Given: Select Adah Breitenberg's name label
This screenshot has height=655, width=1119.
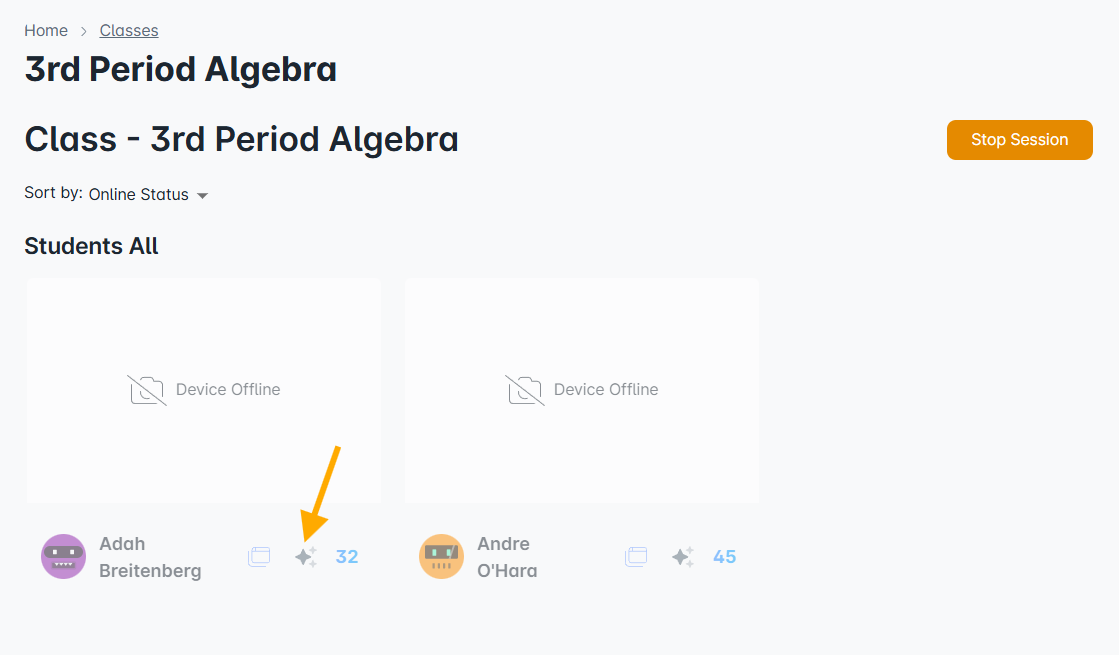Looking at the screenshot, I should point(150,557).
